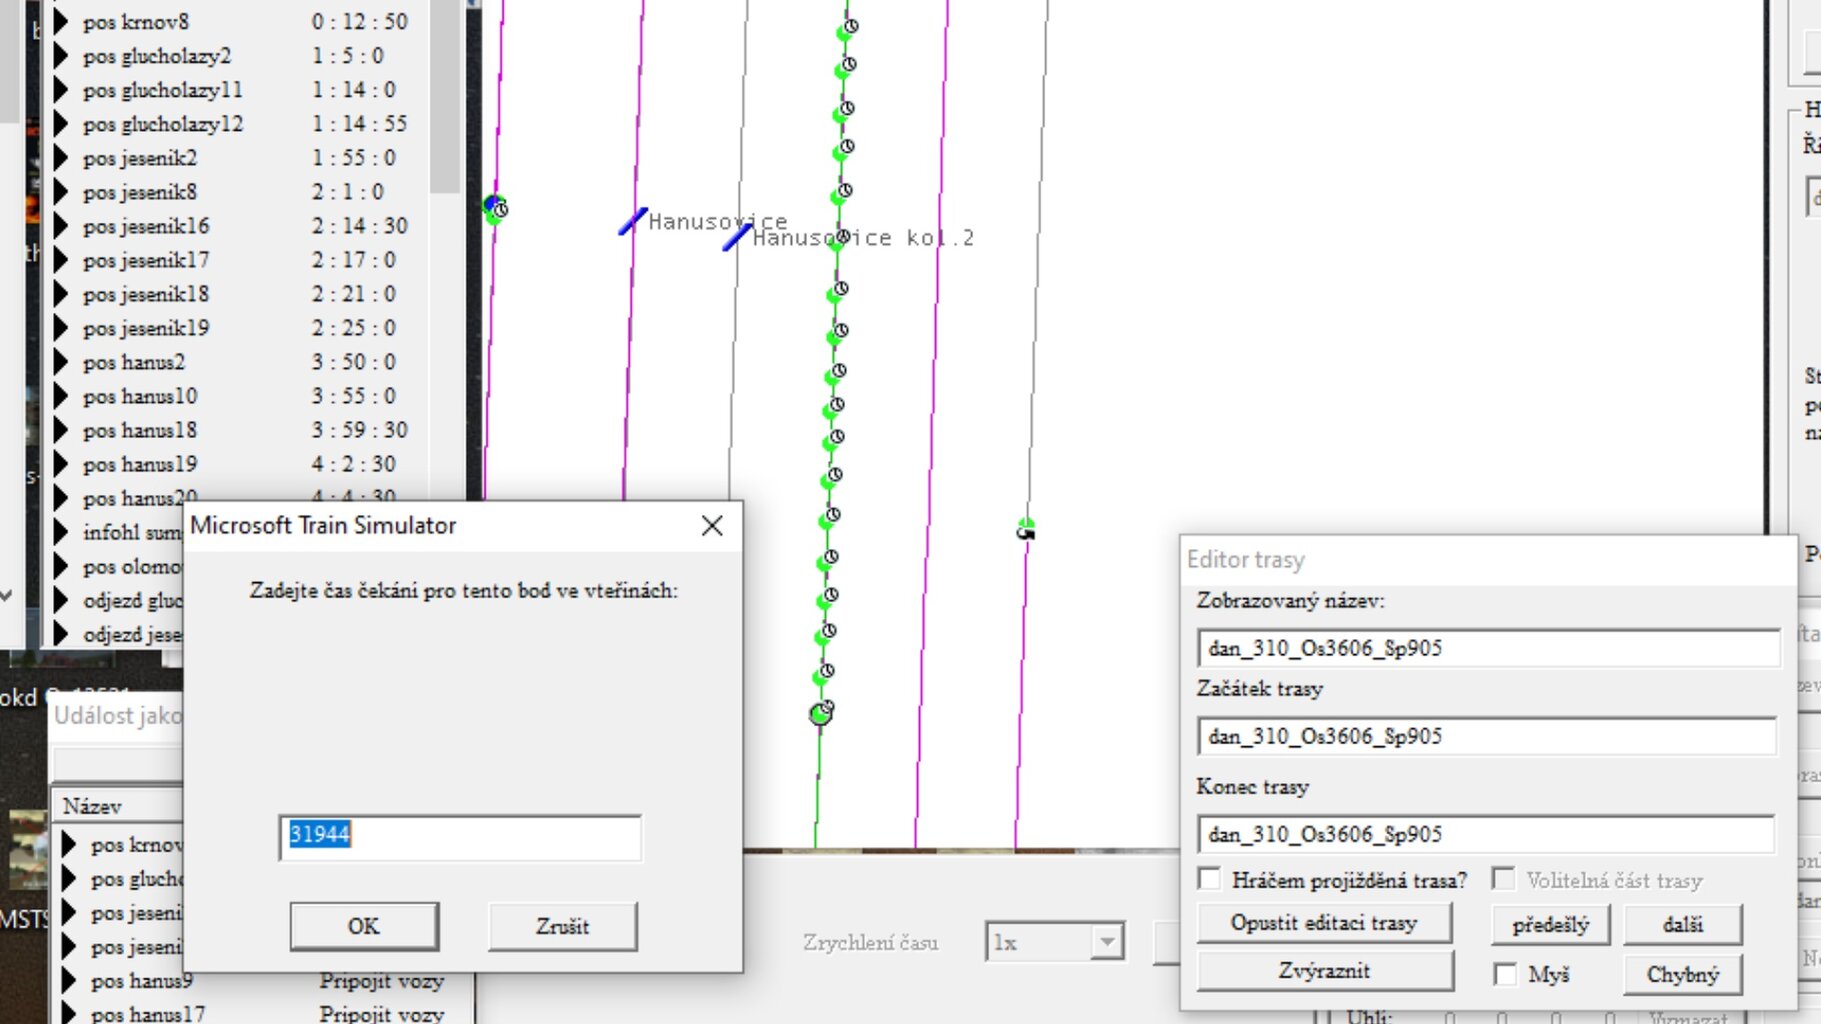Select the time value 1 : 5 : 0
Screen dimensions: 1821x1024
tap(348, 55)
